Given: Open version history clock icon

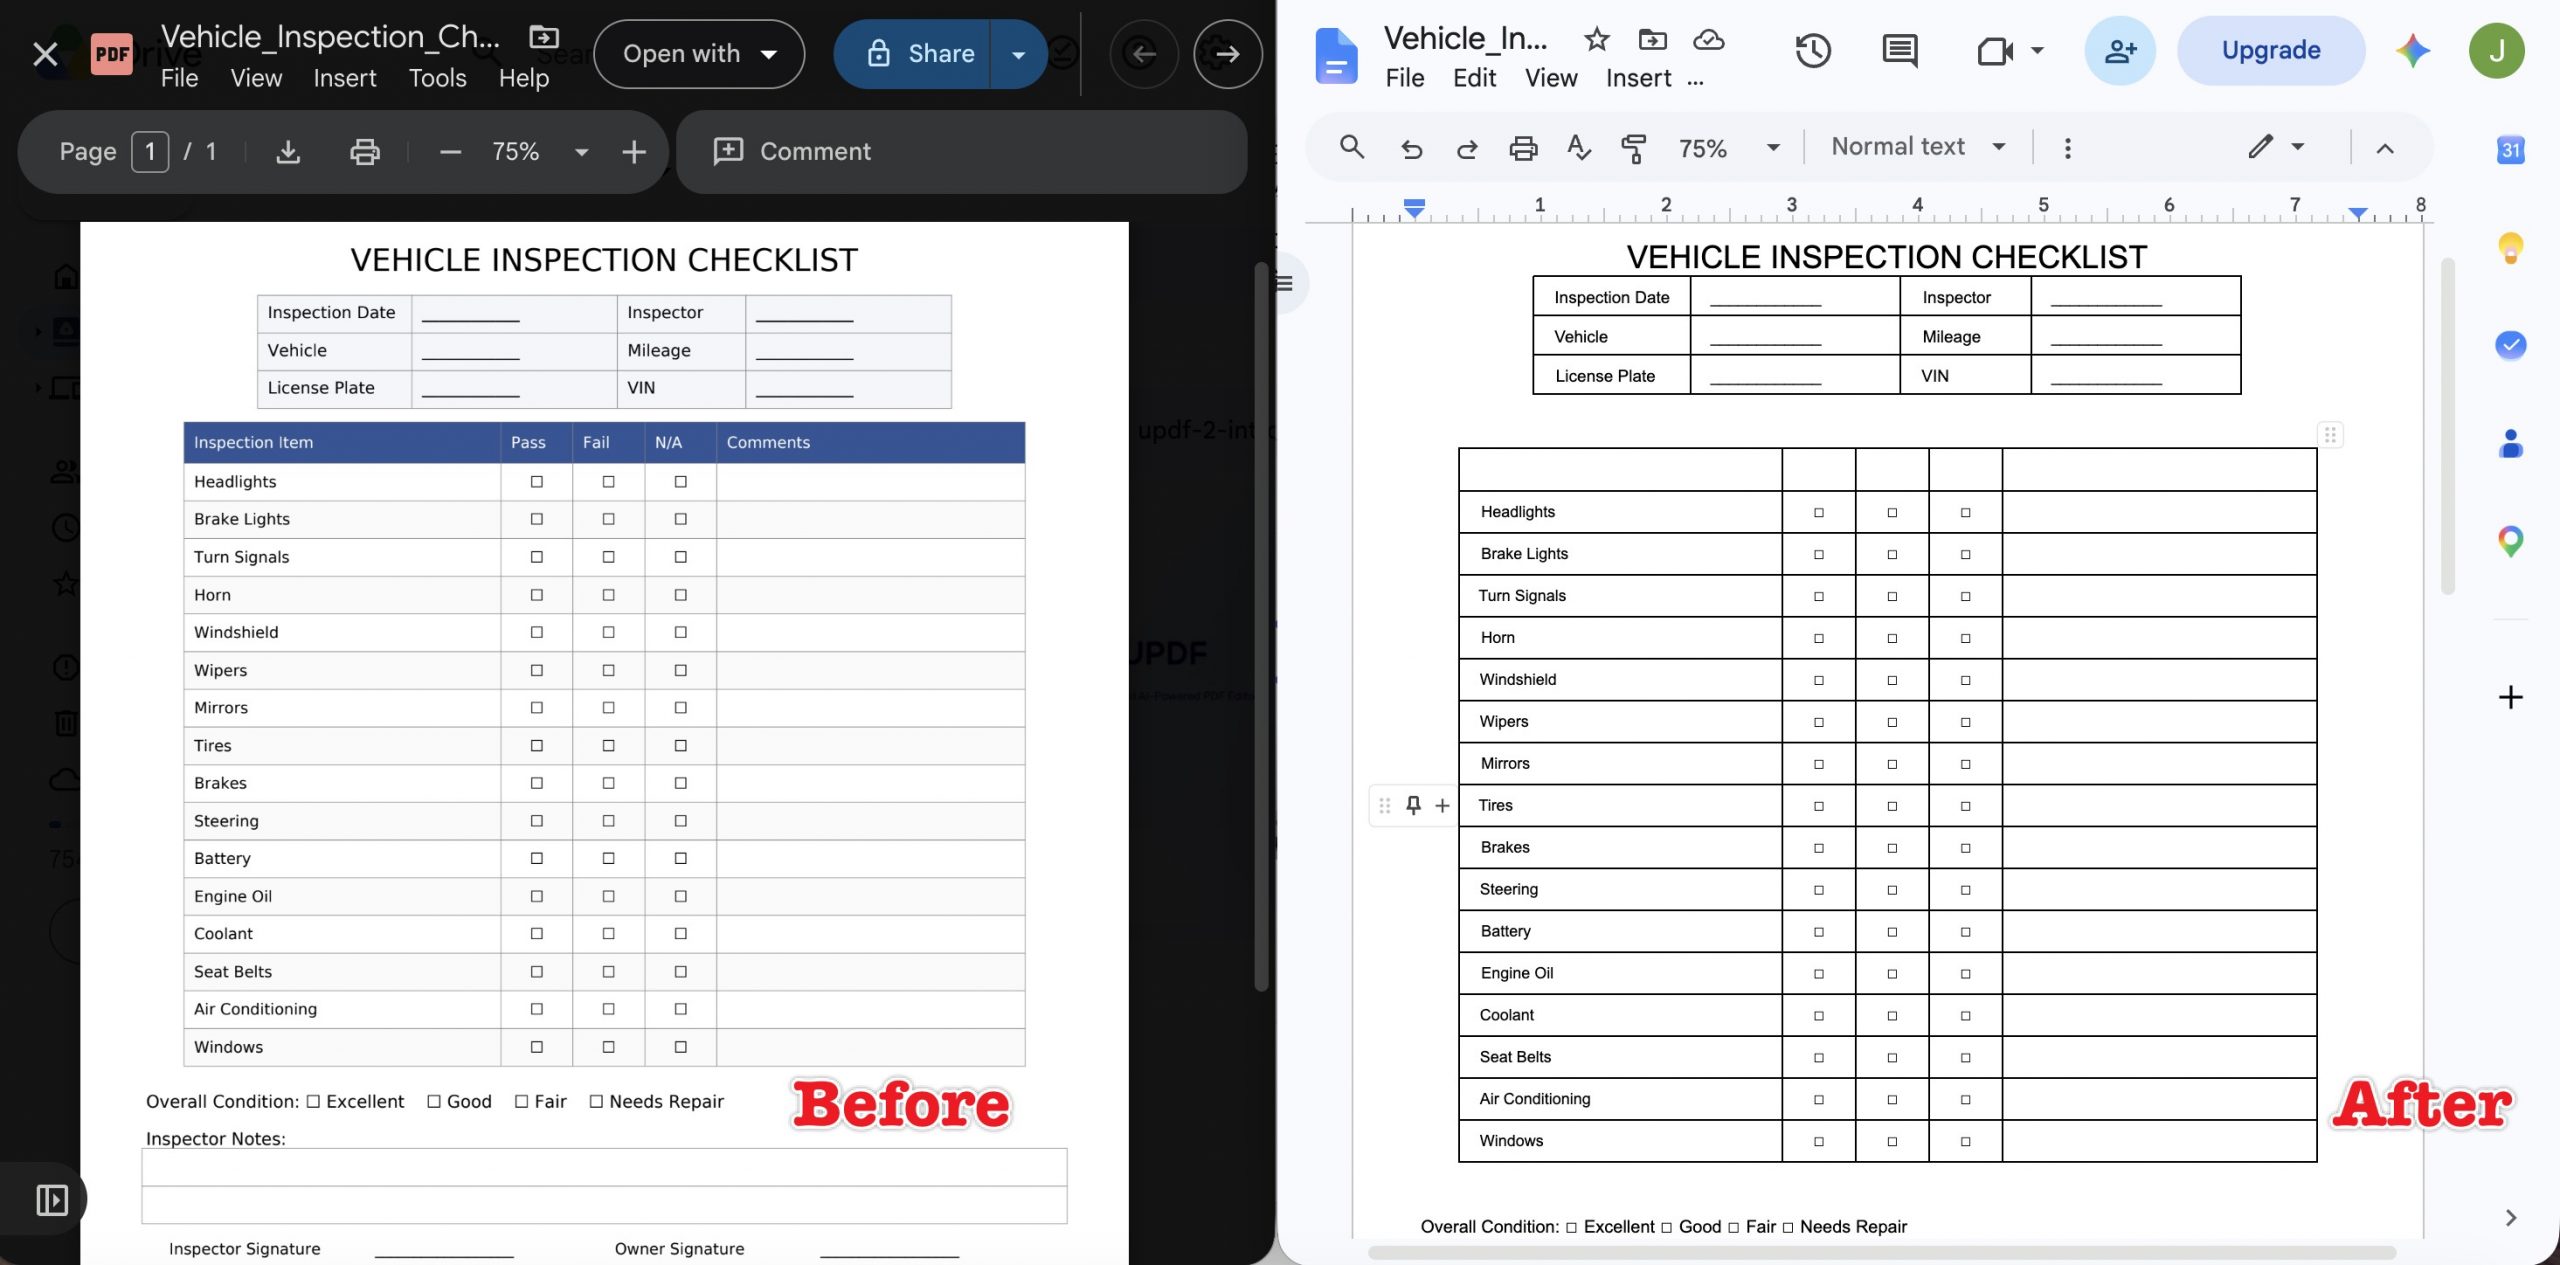Looking at the screenshot, I should coord(1812,50).
